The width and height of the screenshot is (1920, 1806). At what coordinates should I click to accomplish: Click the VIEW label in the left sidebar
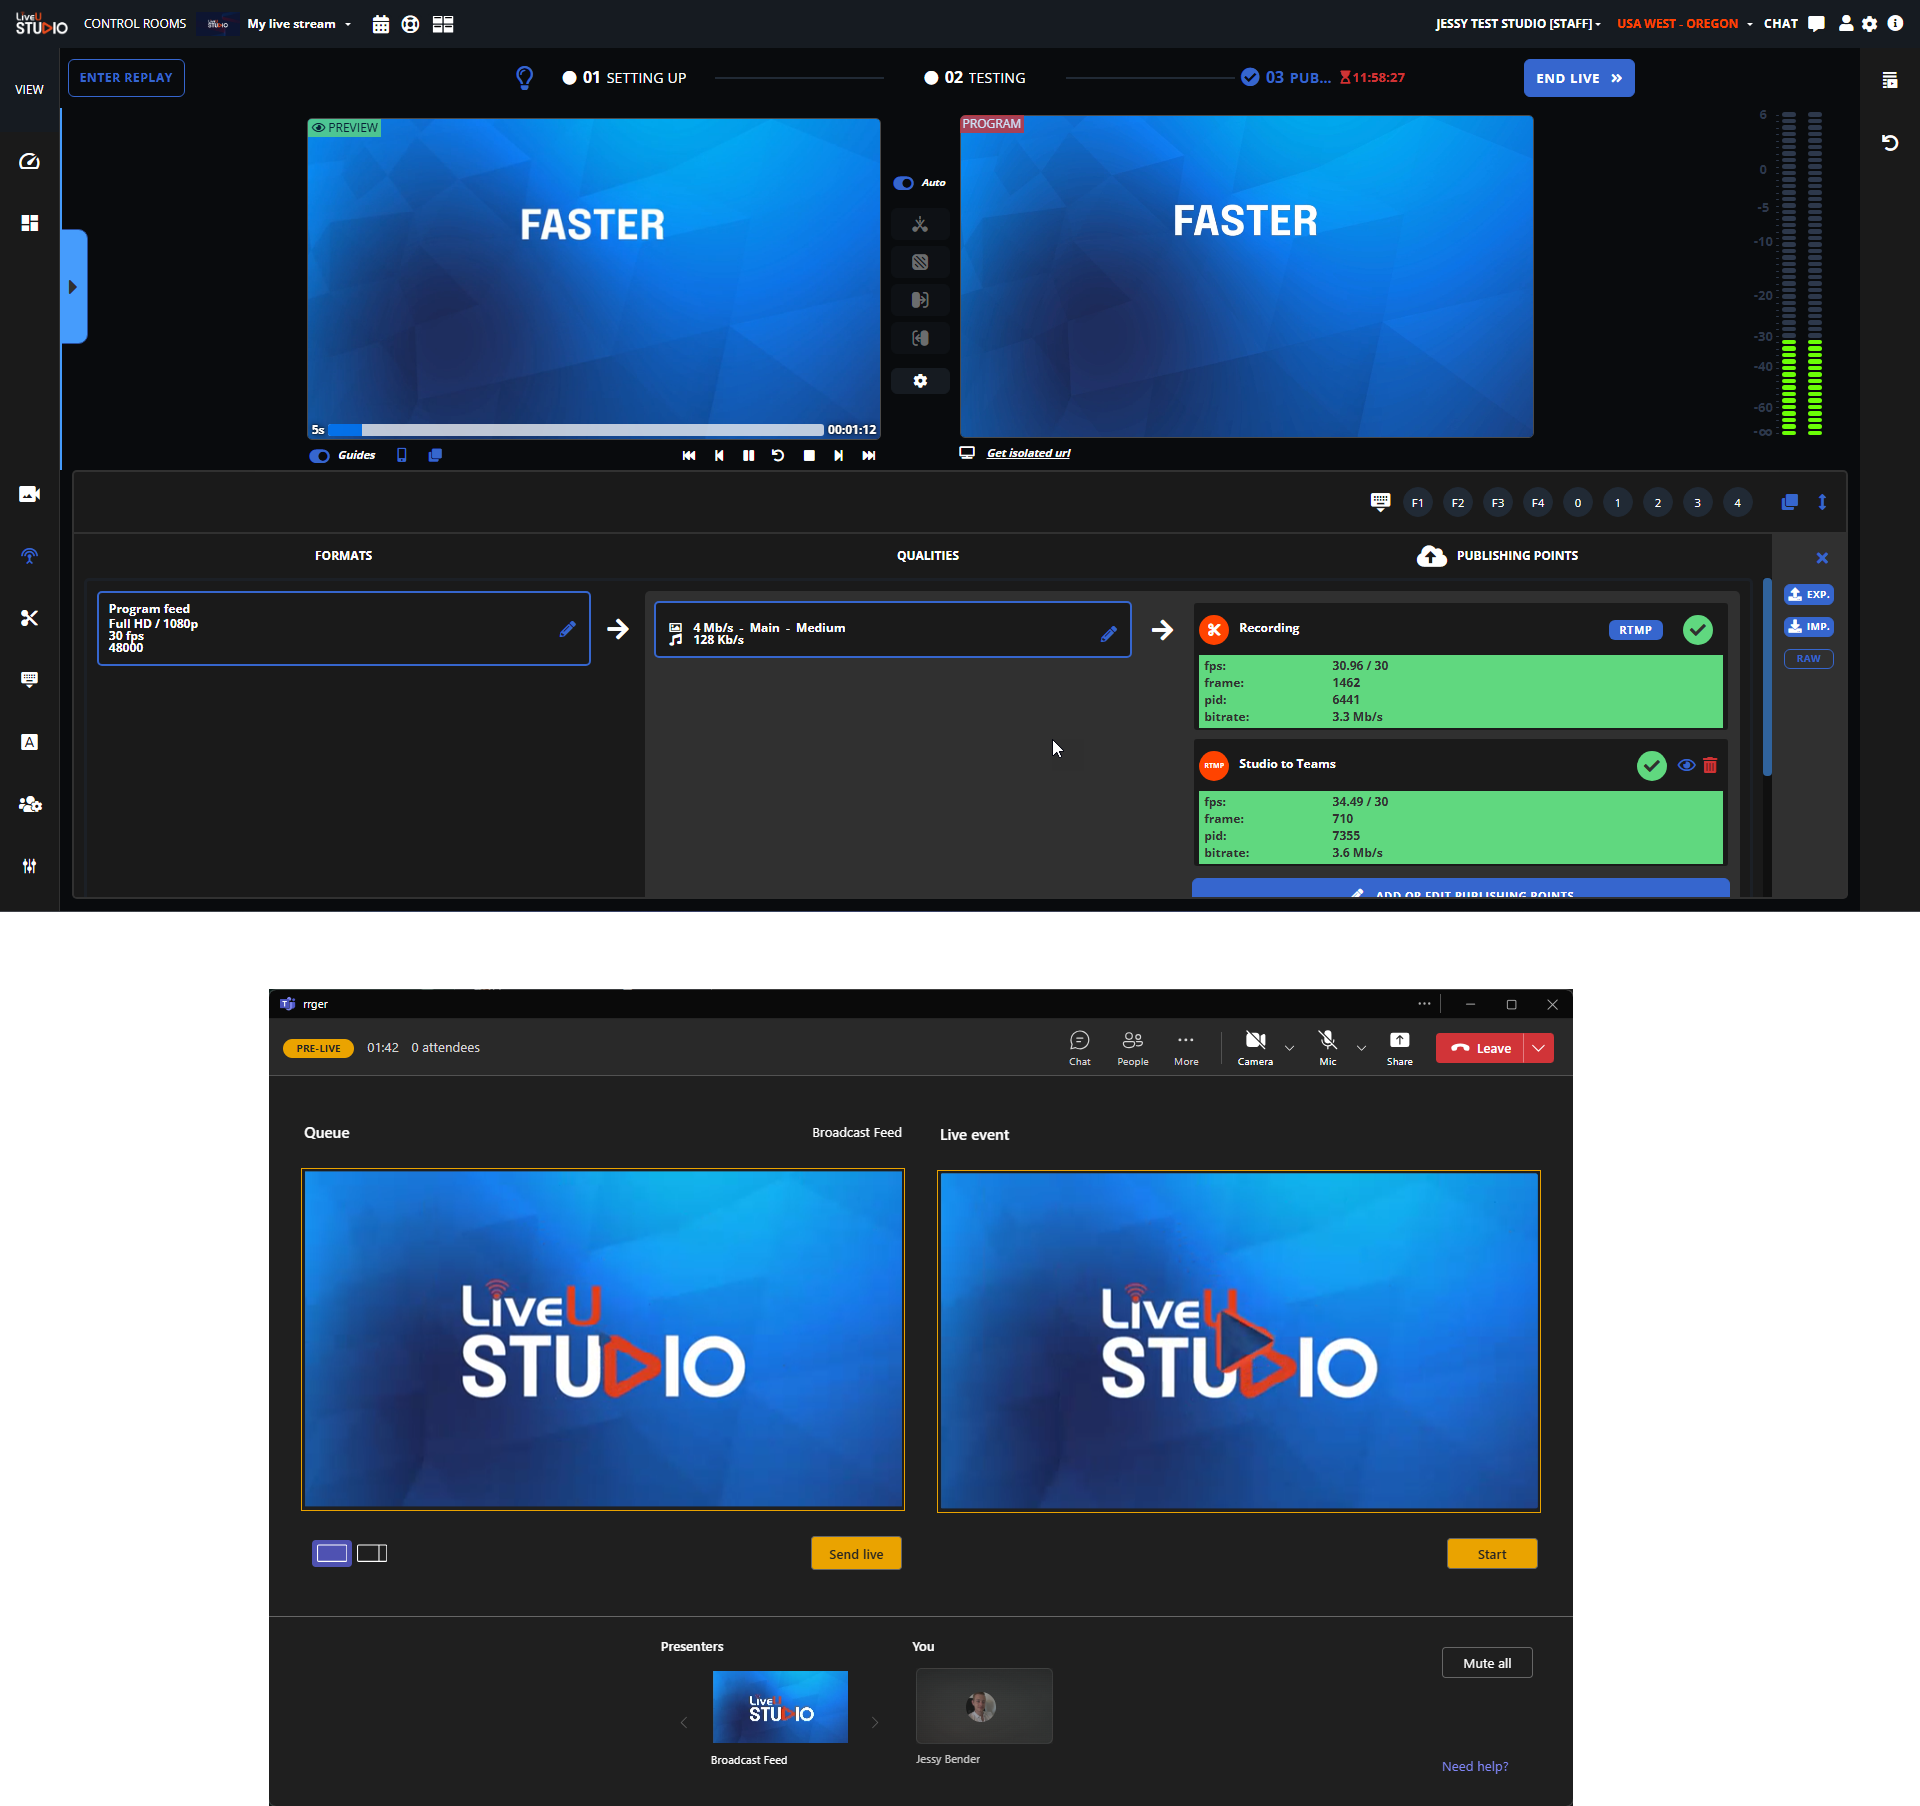pos(29,90)
